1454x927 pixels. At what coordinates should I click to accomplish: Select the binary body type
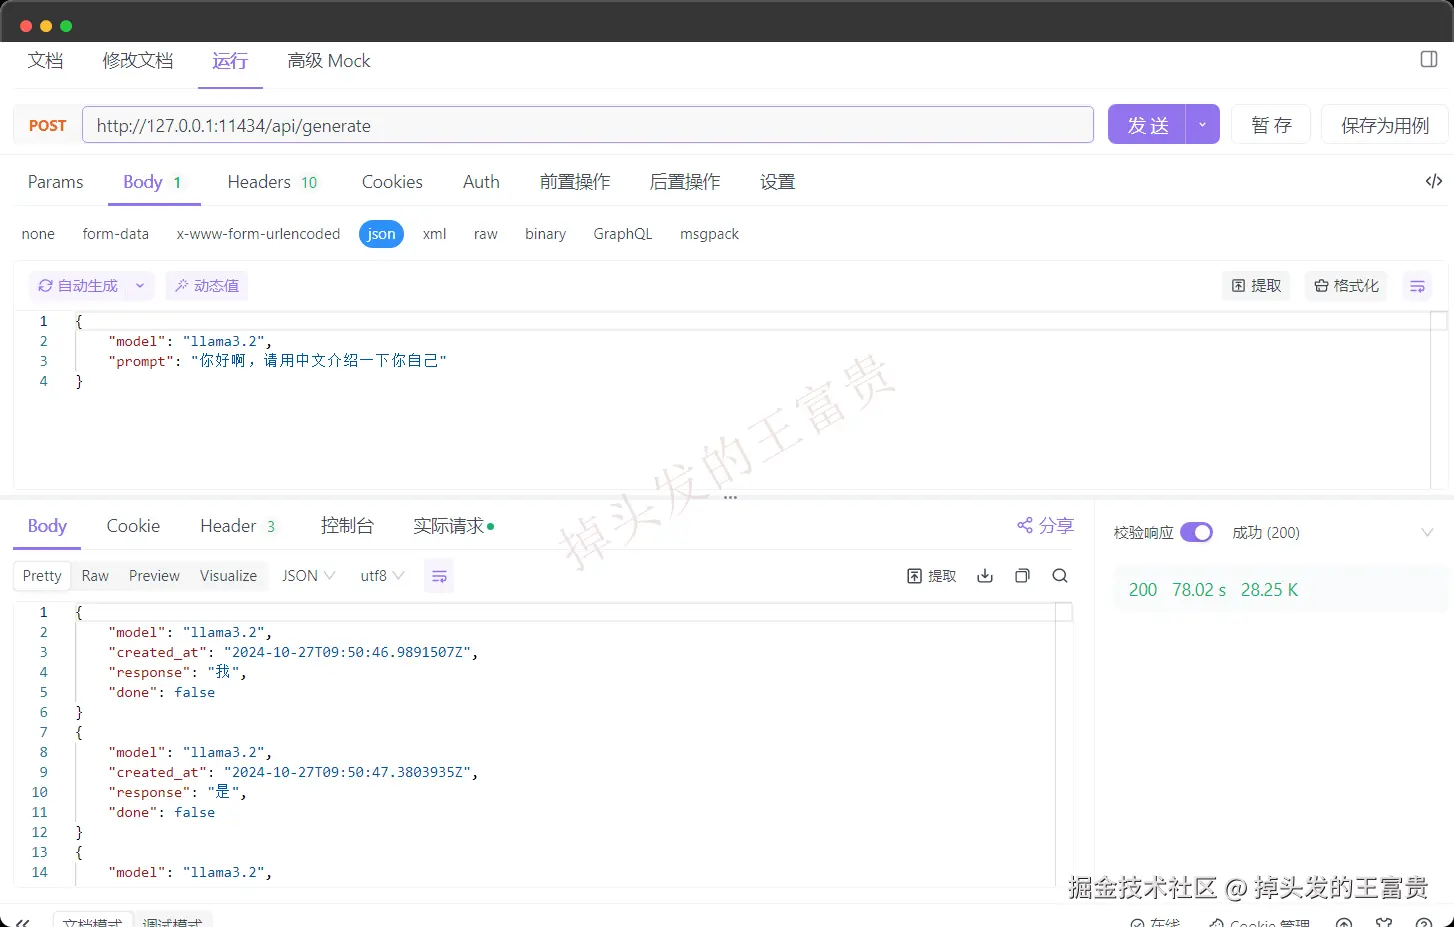(x=545, y=234)
